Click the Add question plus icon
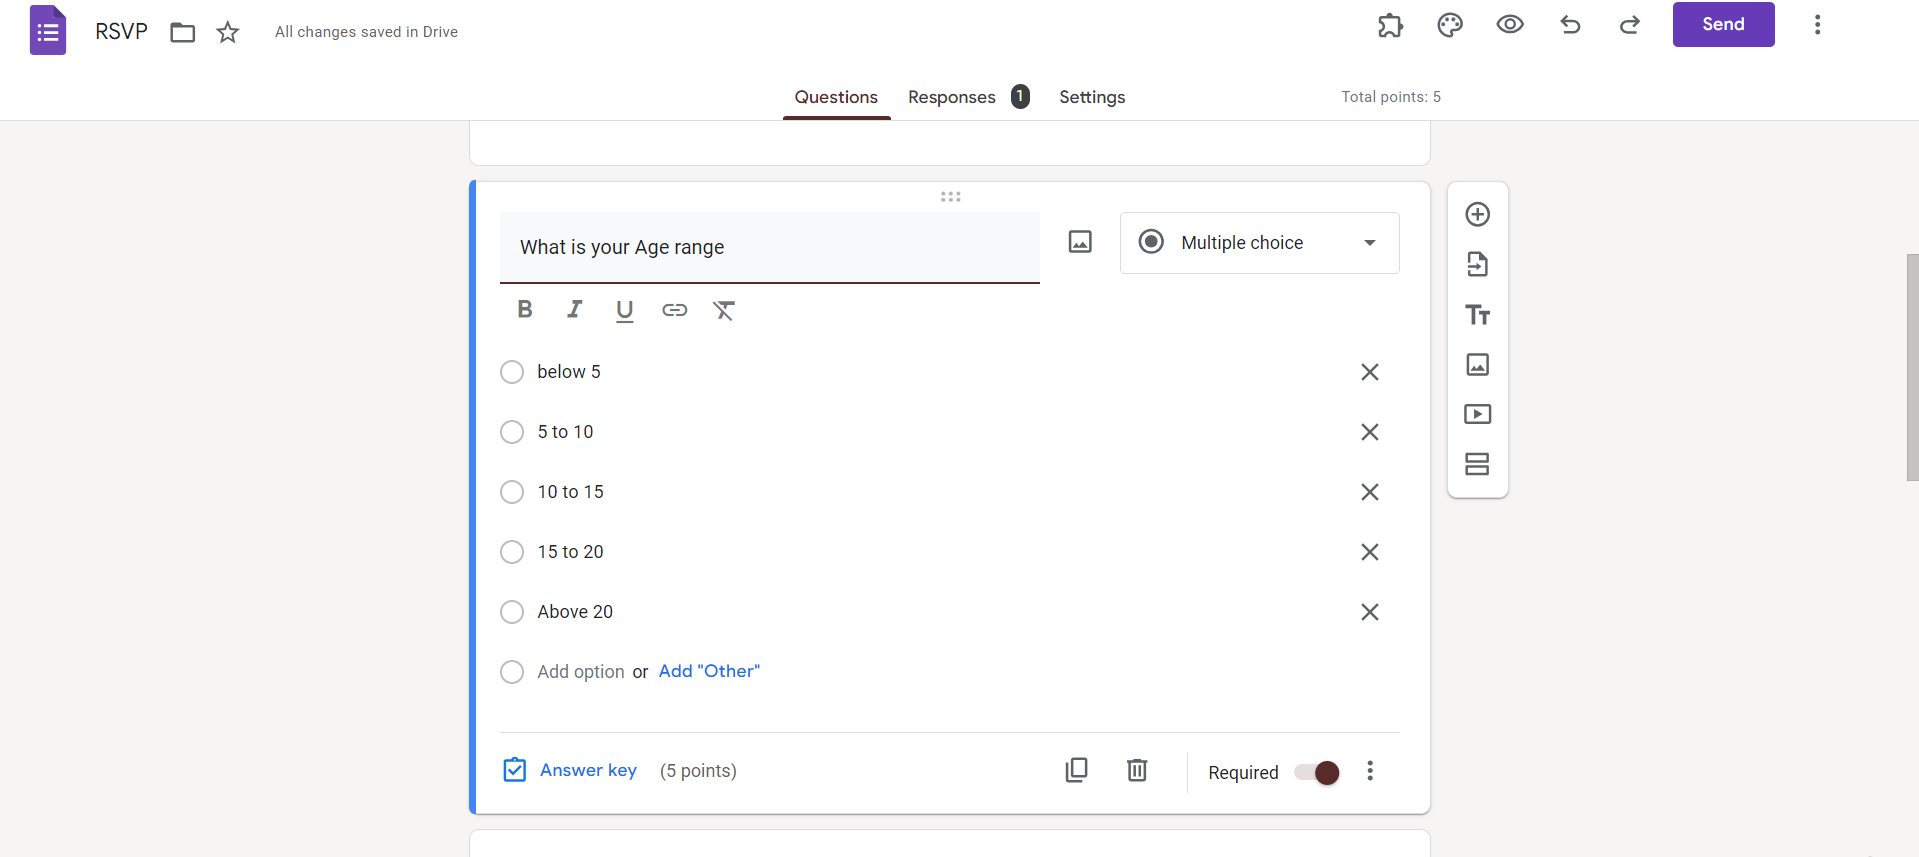 click(1477, 214)
